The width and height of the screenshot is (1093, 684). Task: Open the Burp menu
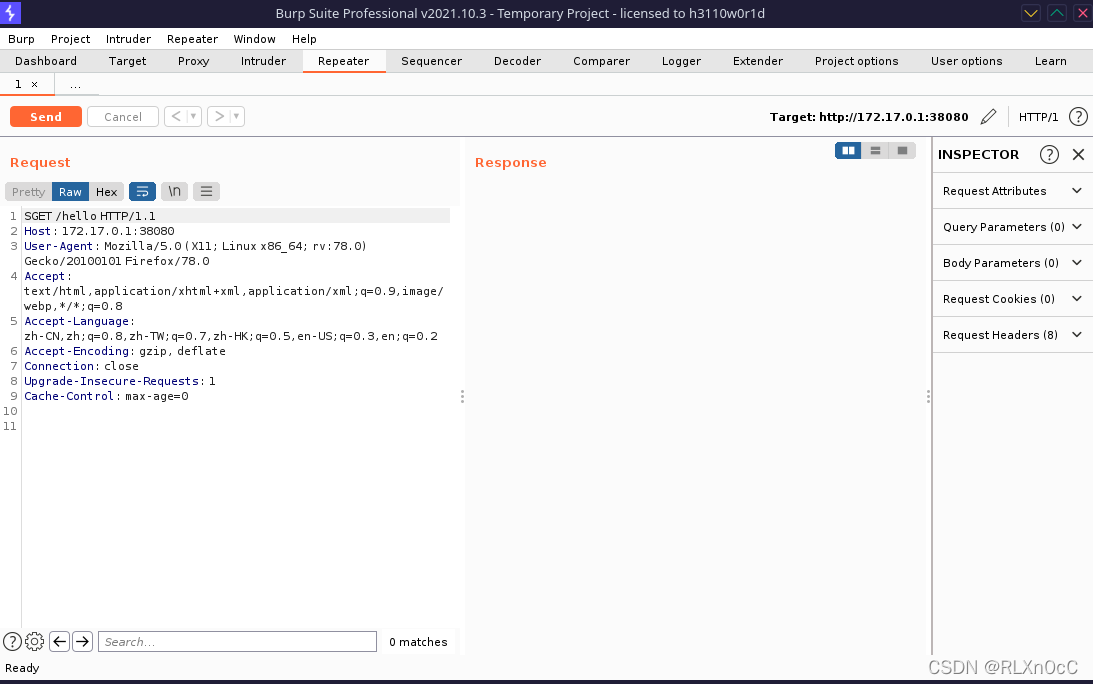tap(21, 39)
